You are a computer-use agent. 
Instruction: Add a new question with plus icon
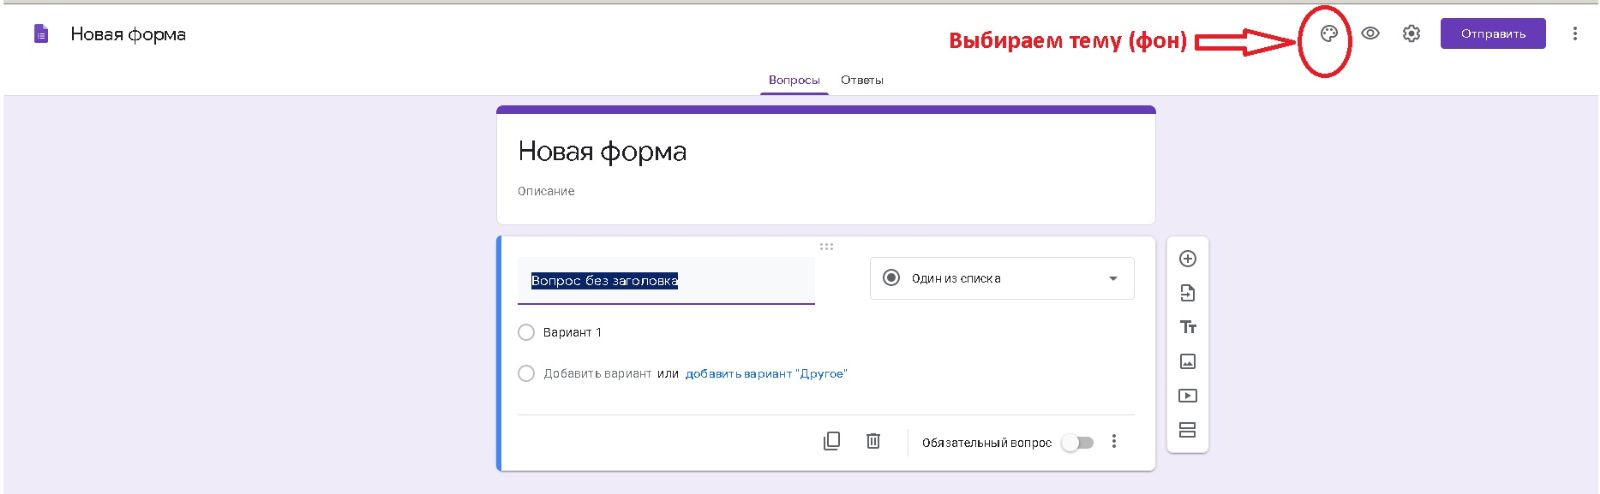[x=1188, y=259]
